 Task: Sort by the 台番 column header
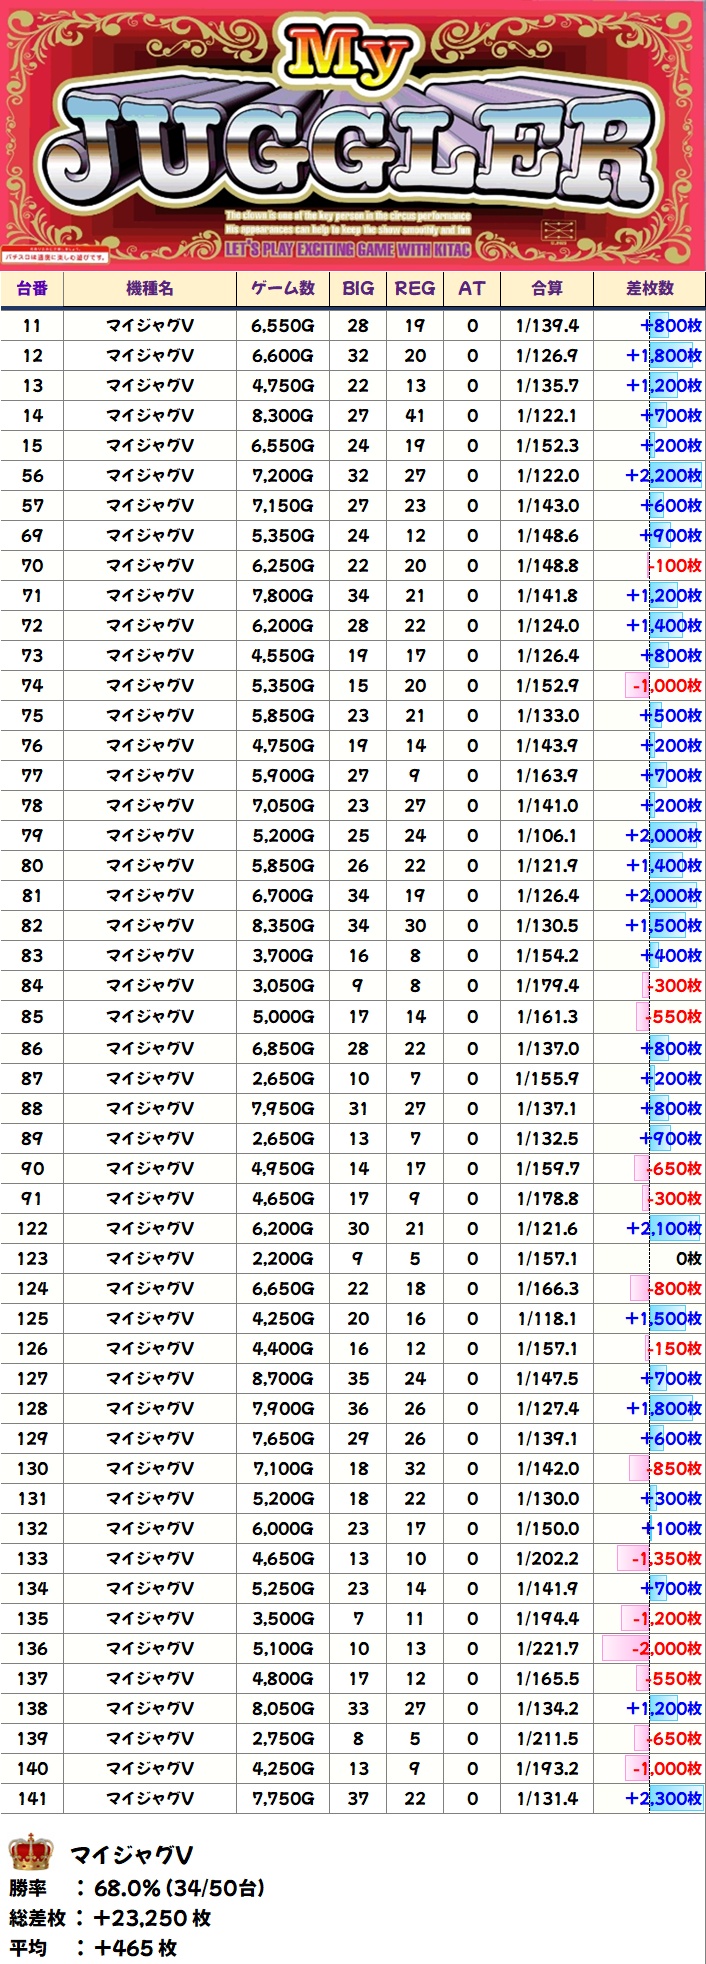point(32,289)
